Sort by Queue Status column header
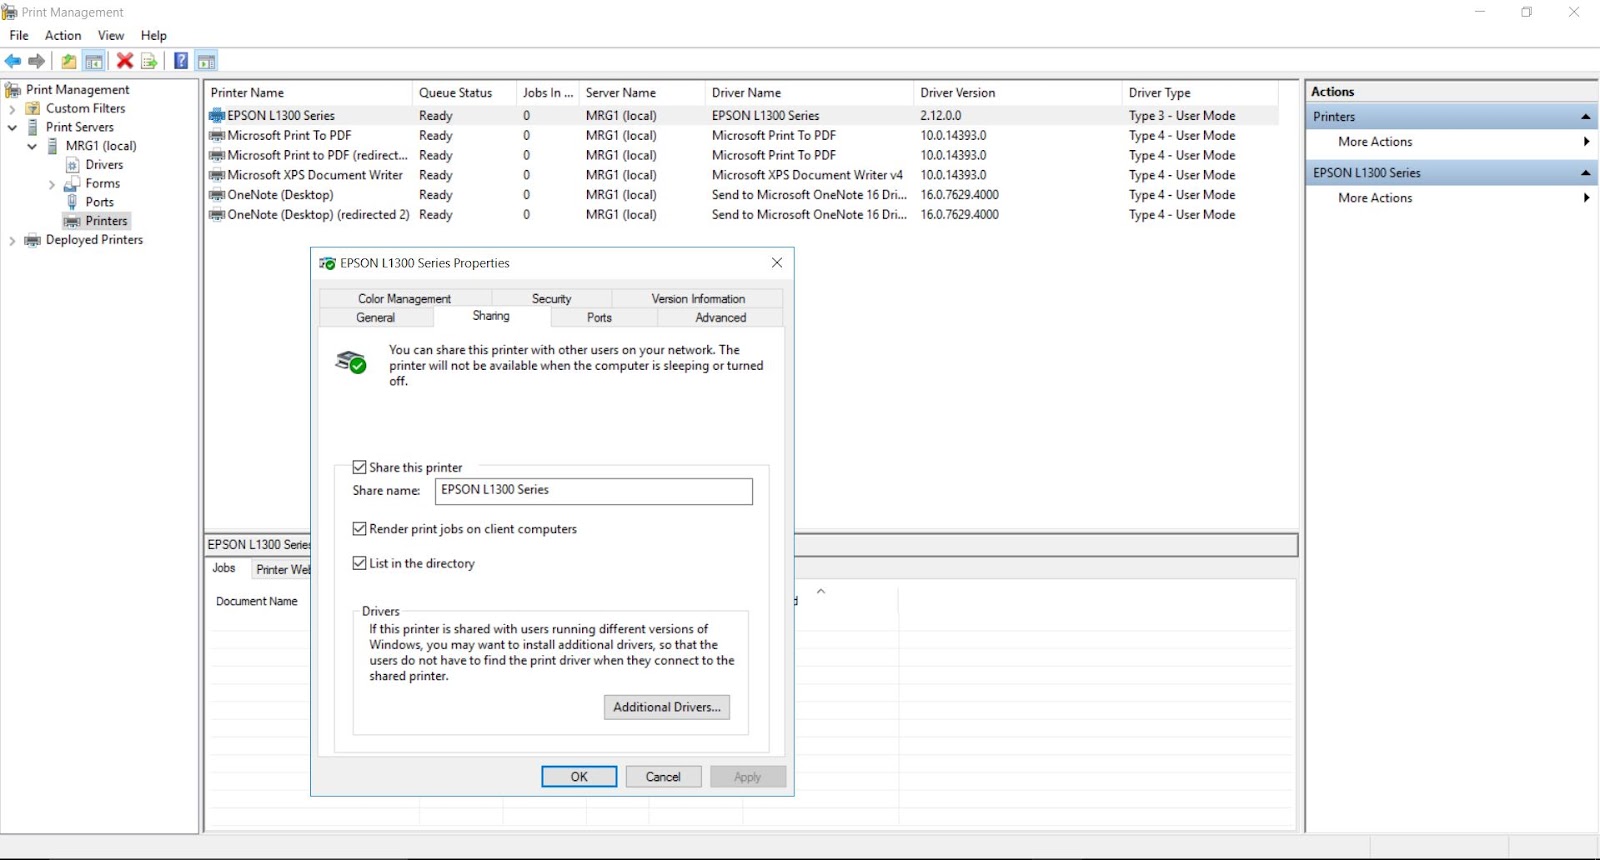 464,93
